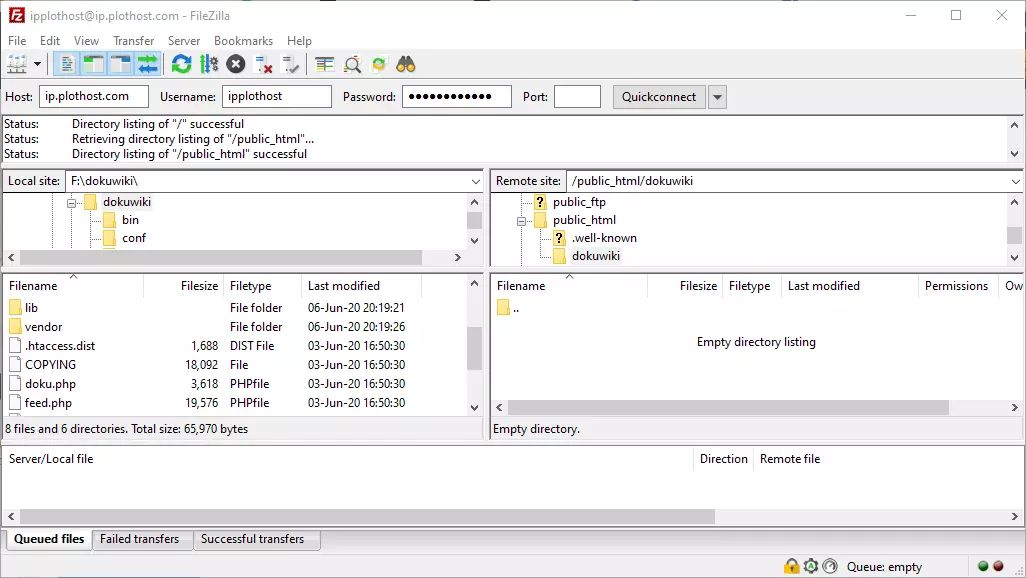Sort remote files by Filetype column
The height and width of the screenshot is (578, 1026).
pyautogui.click(x=749, y=286)
